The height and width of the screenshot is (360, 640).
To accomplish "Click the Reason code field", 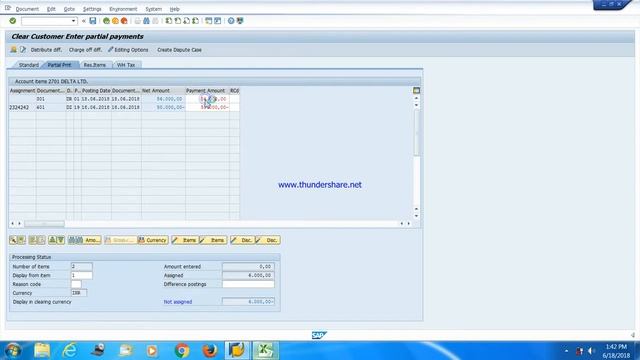I will [x=76, y=284].
